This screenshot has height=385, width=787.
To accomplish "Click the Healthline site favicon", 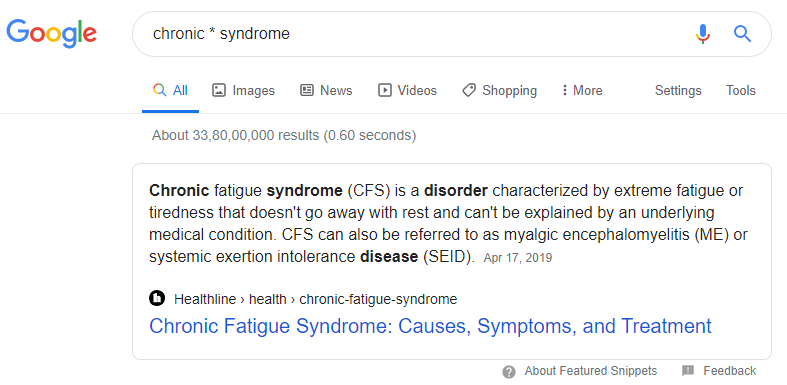I will pyautogui.click(x=157, y=298).
